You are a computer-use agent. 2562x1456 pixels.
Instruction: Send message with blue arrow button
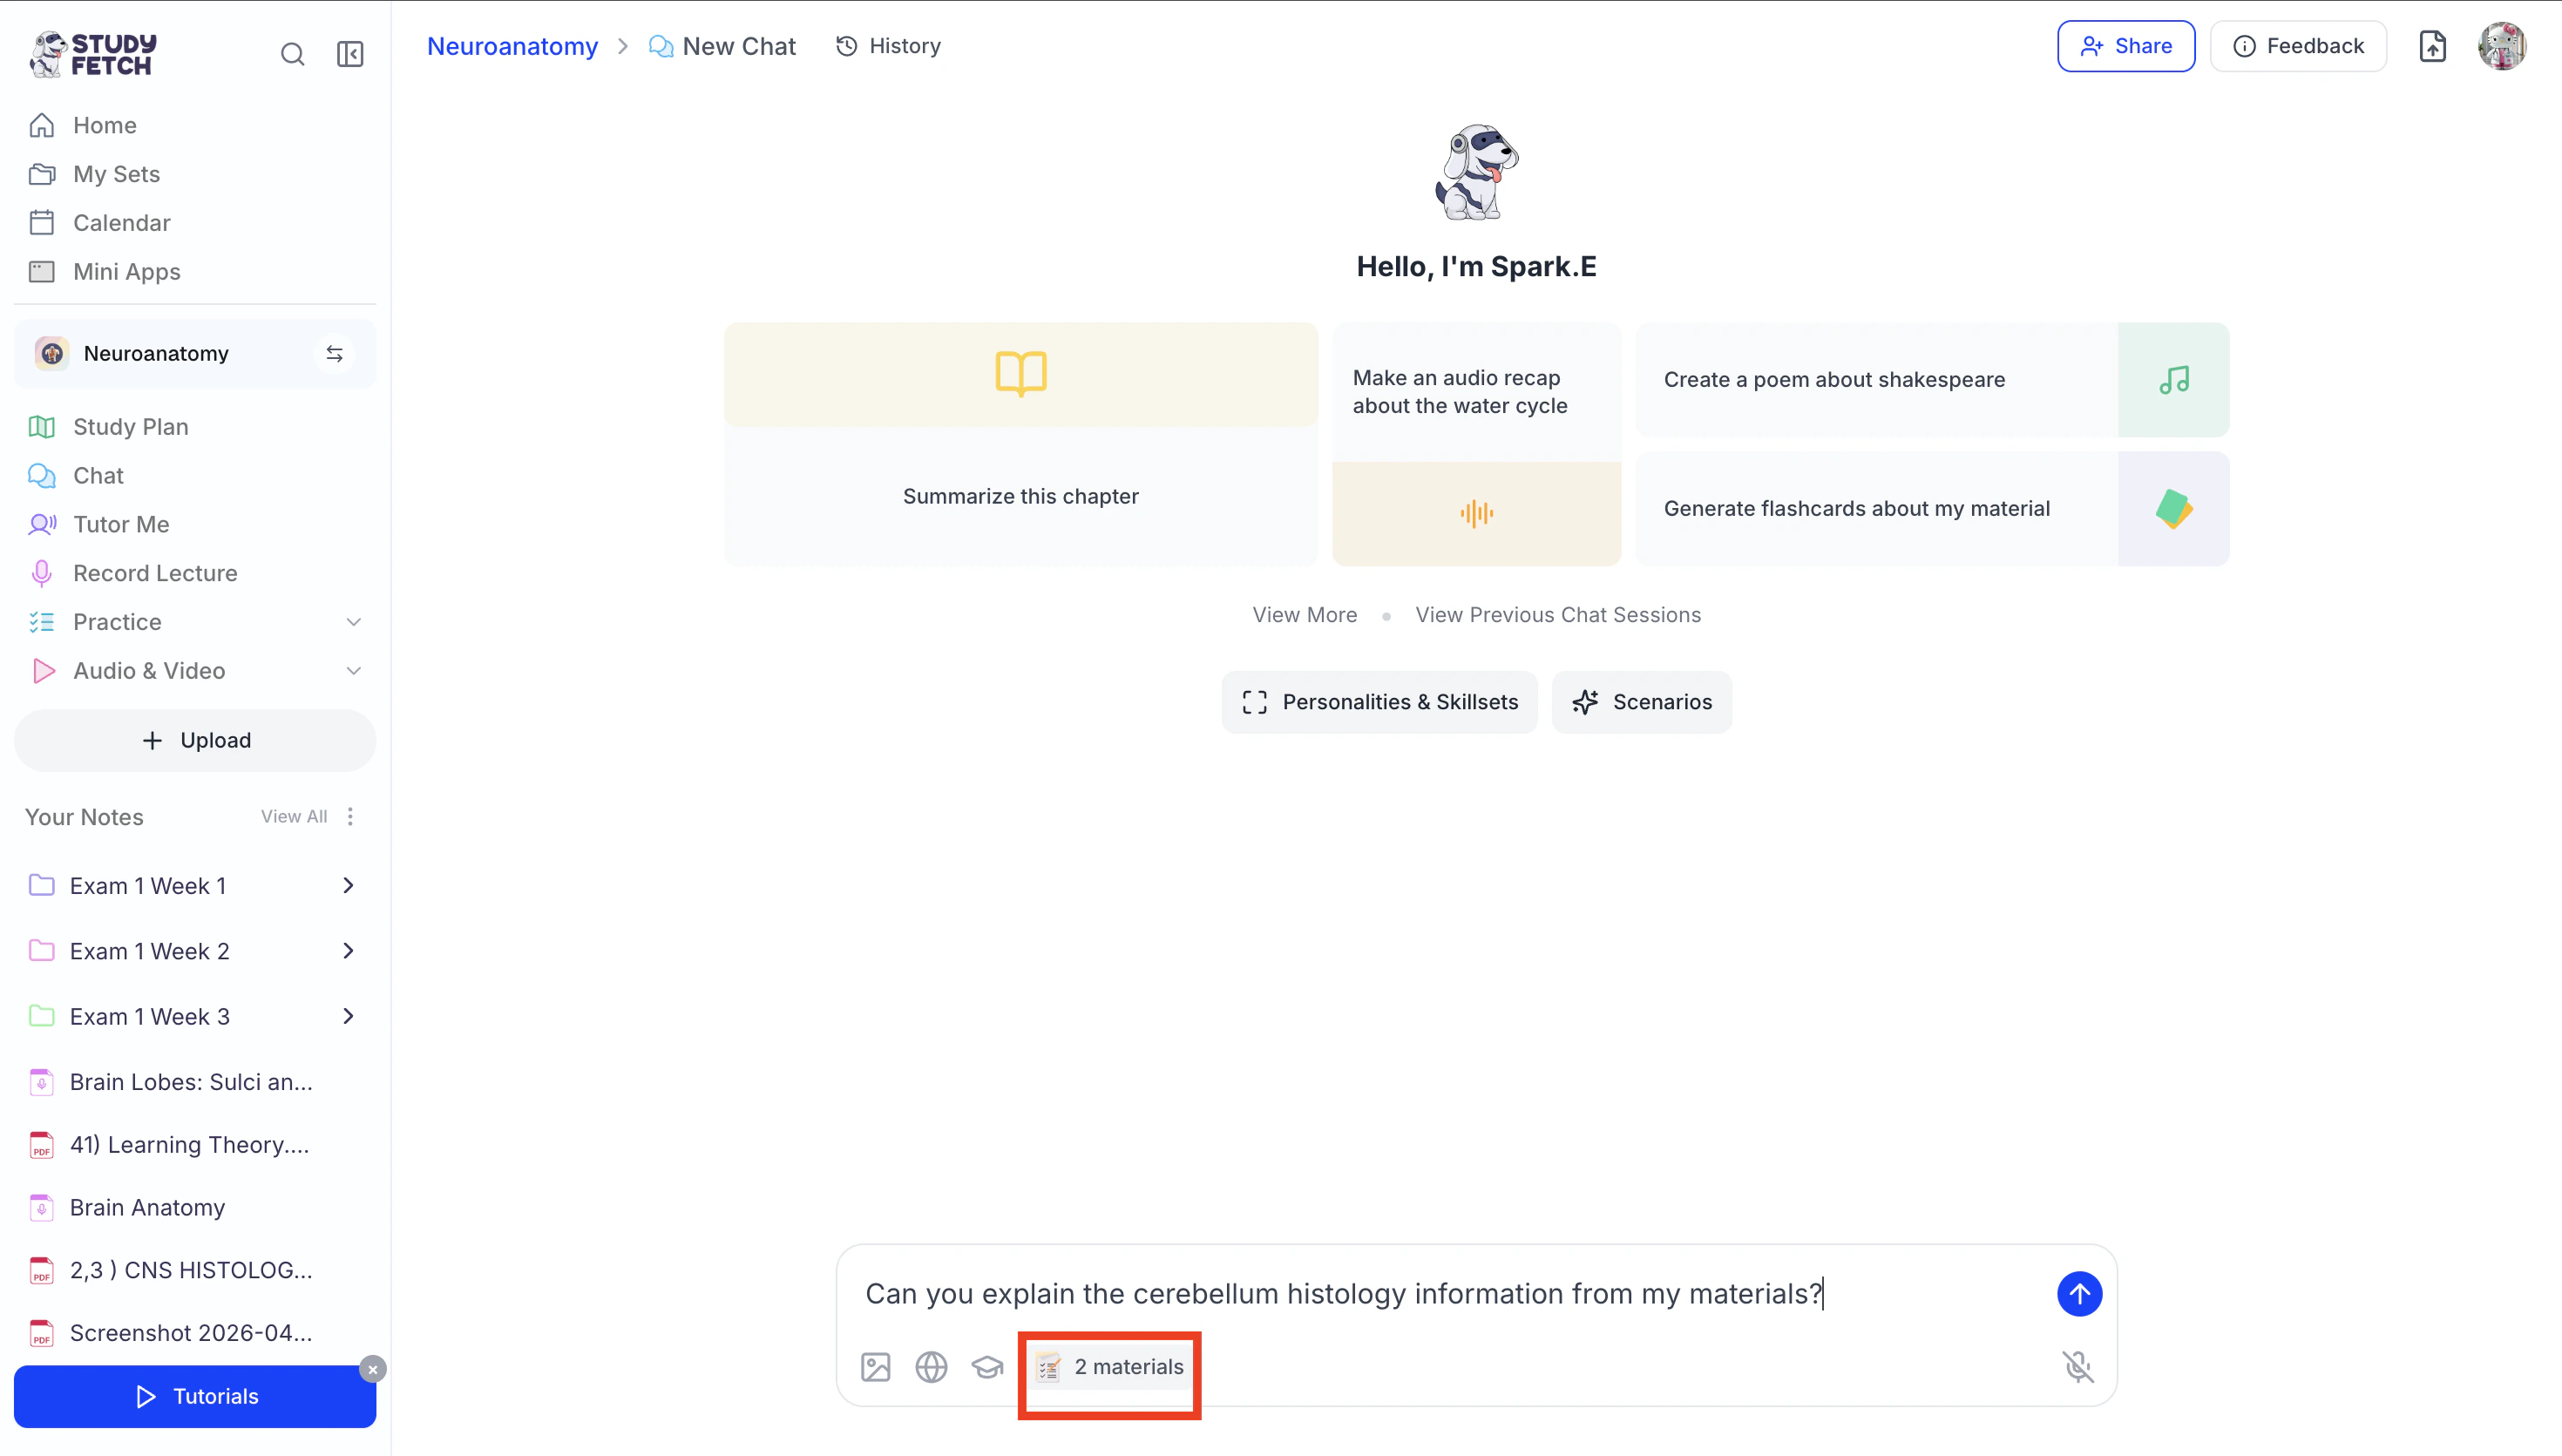[2078, 1294]
